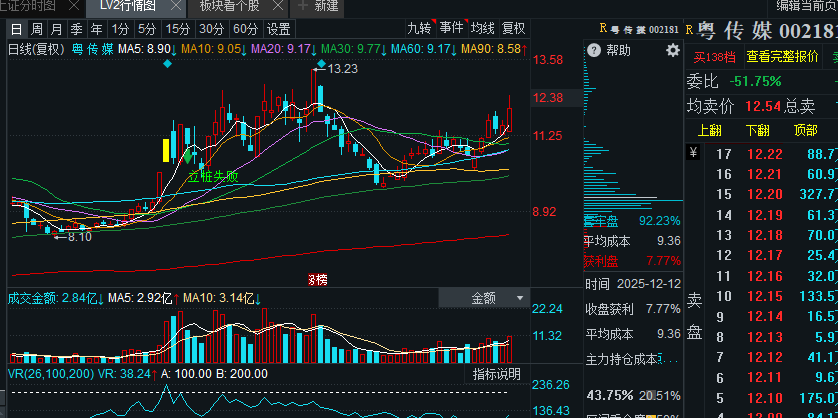Select sell level 17 price 12.22
This screenshot has height=418, width=838.
coord(765,154)
